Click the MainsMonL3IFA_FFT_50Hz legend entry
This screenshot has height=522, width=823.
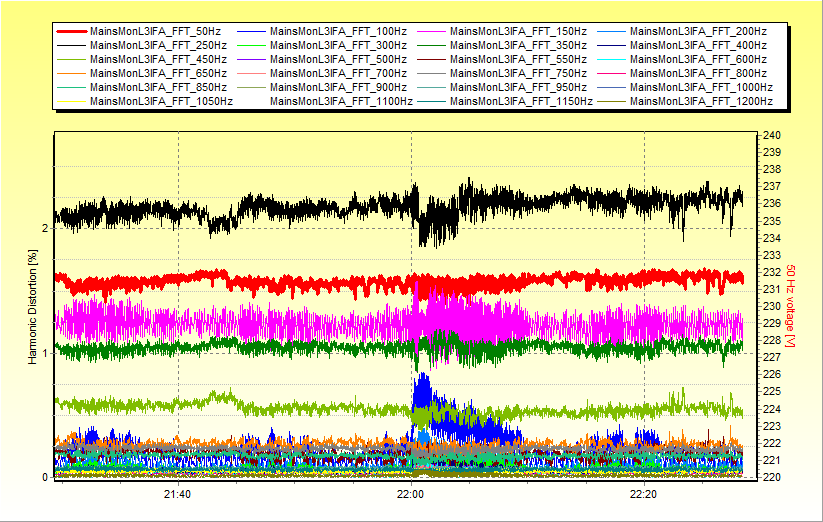click(148, 32)
